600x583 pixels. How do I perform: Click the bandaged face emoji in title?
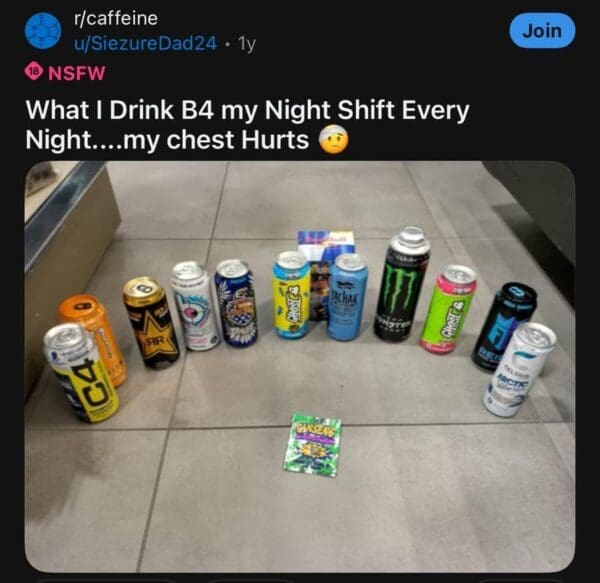334,140
